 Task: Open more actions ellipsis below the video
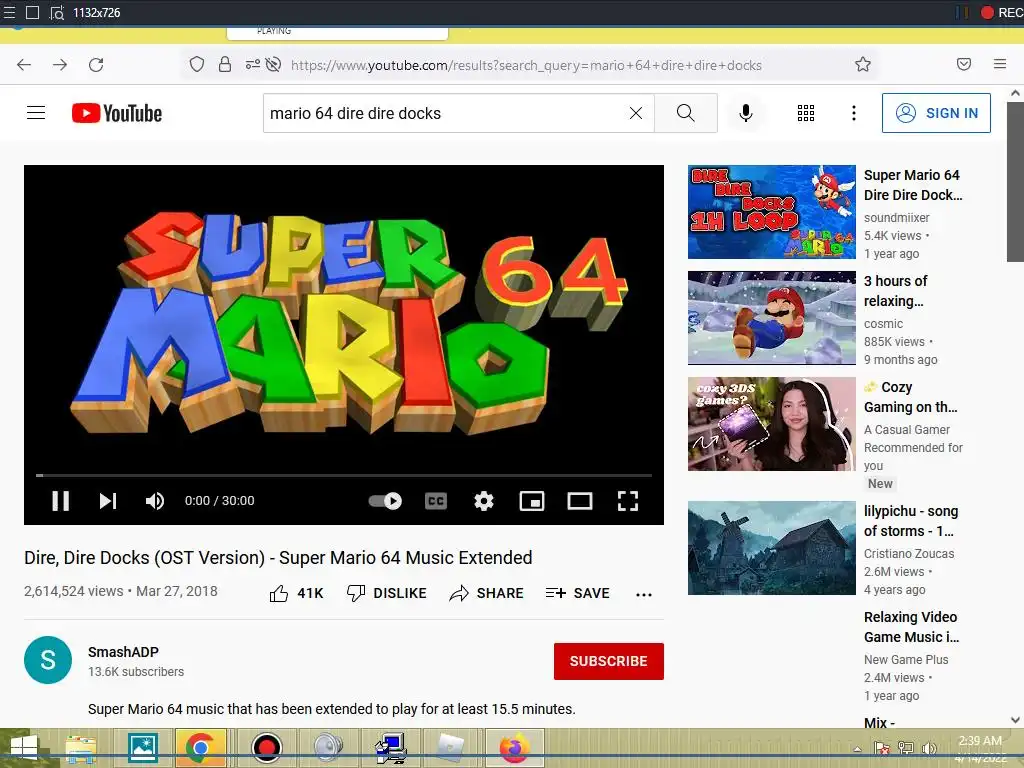tap(644, 594)
